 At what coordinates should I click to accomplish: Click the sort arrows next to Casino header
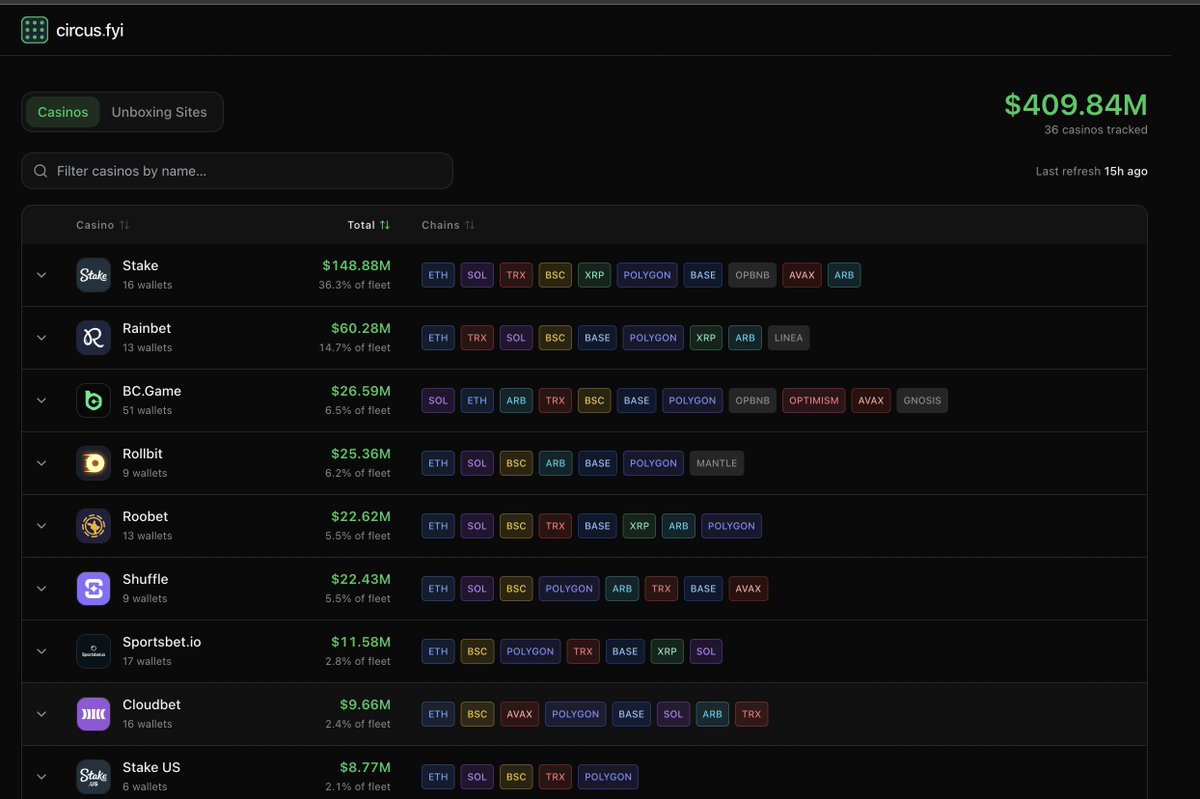click(125, 225)
